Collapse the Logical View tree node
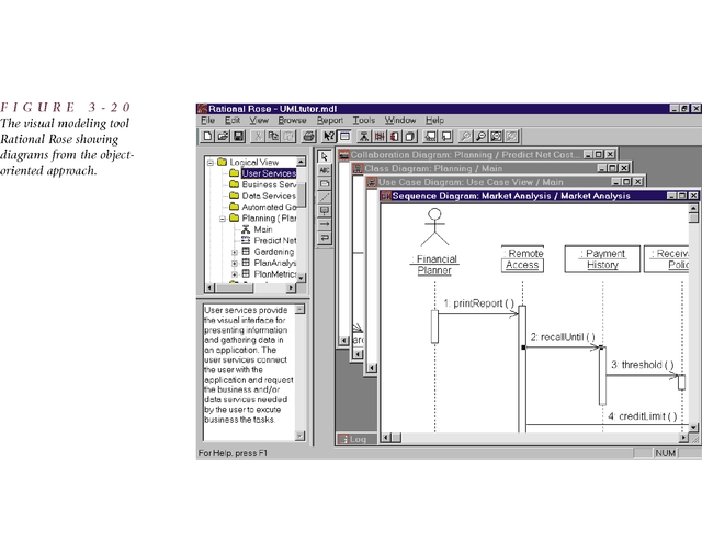 (210, 162)
